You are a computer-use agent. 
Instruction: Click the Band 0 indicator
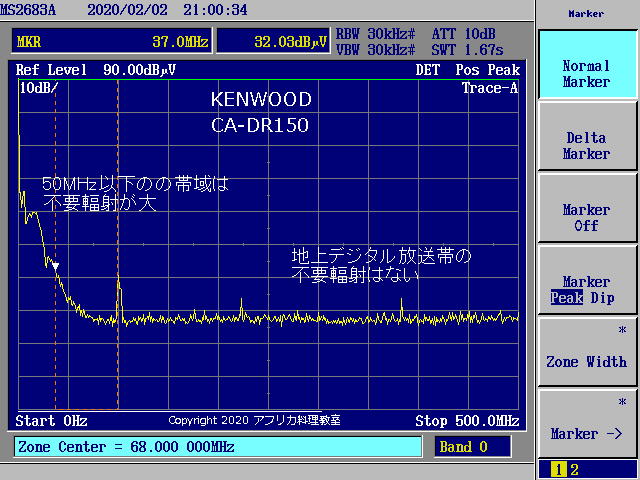(x=472, y=447)
